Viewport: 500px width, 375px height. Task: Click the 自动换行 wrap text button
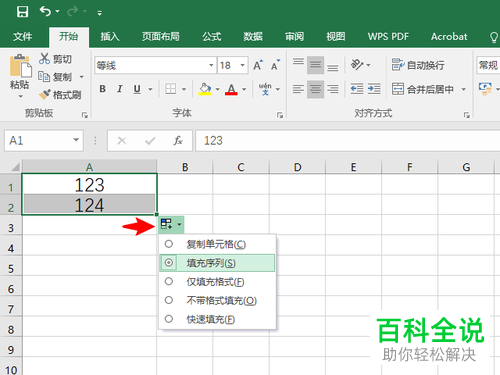[x=418, y=65]
